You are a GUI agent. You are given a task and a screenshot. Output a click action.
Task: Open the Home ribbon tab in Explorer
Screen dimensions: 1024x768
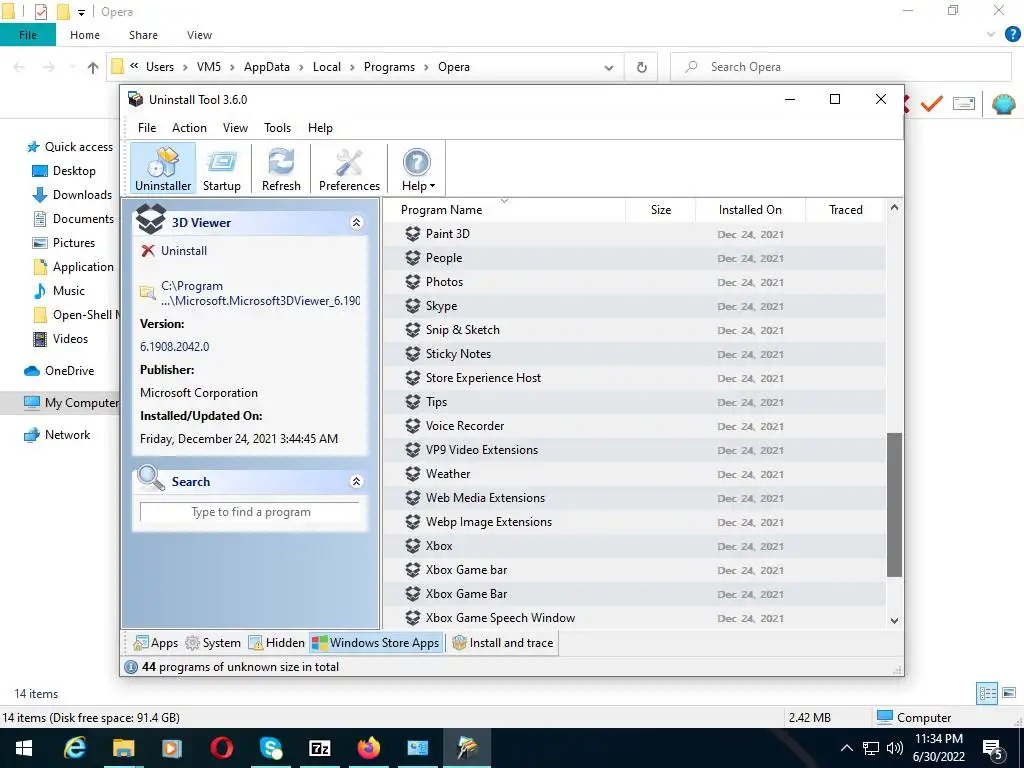85,35
